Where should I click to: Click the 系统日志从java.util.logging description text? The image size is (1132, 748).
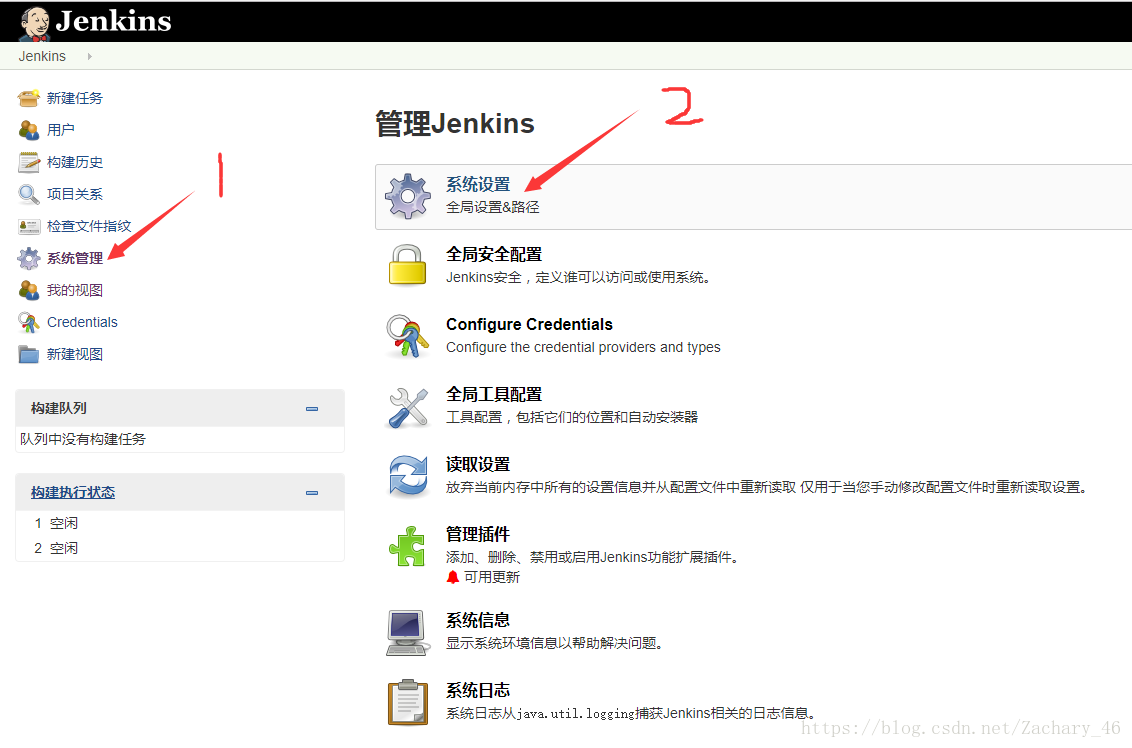630,713
